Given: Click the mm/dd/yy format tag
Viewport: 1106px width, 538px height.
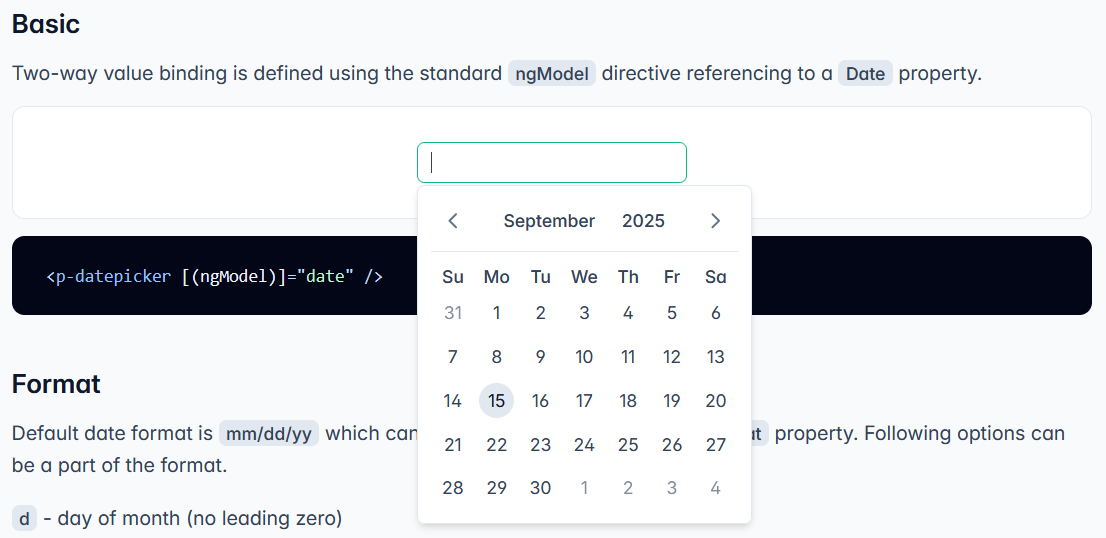Looking at the screenshot, I should [x=269, y=433].
